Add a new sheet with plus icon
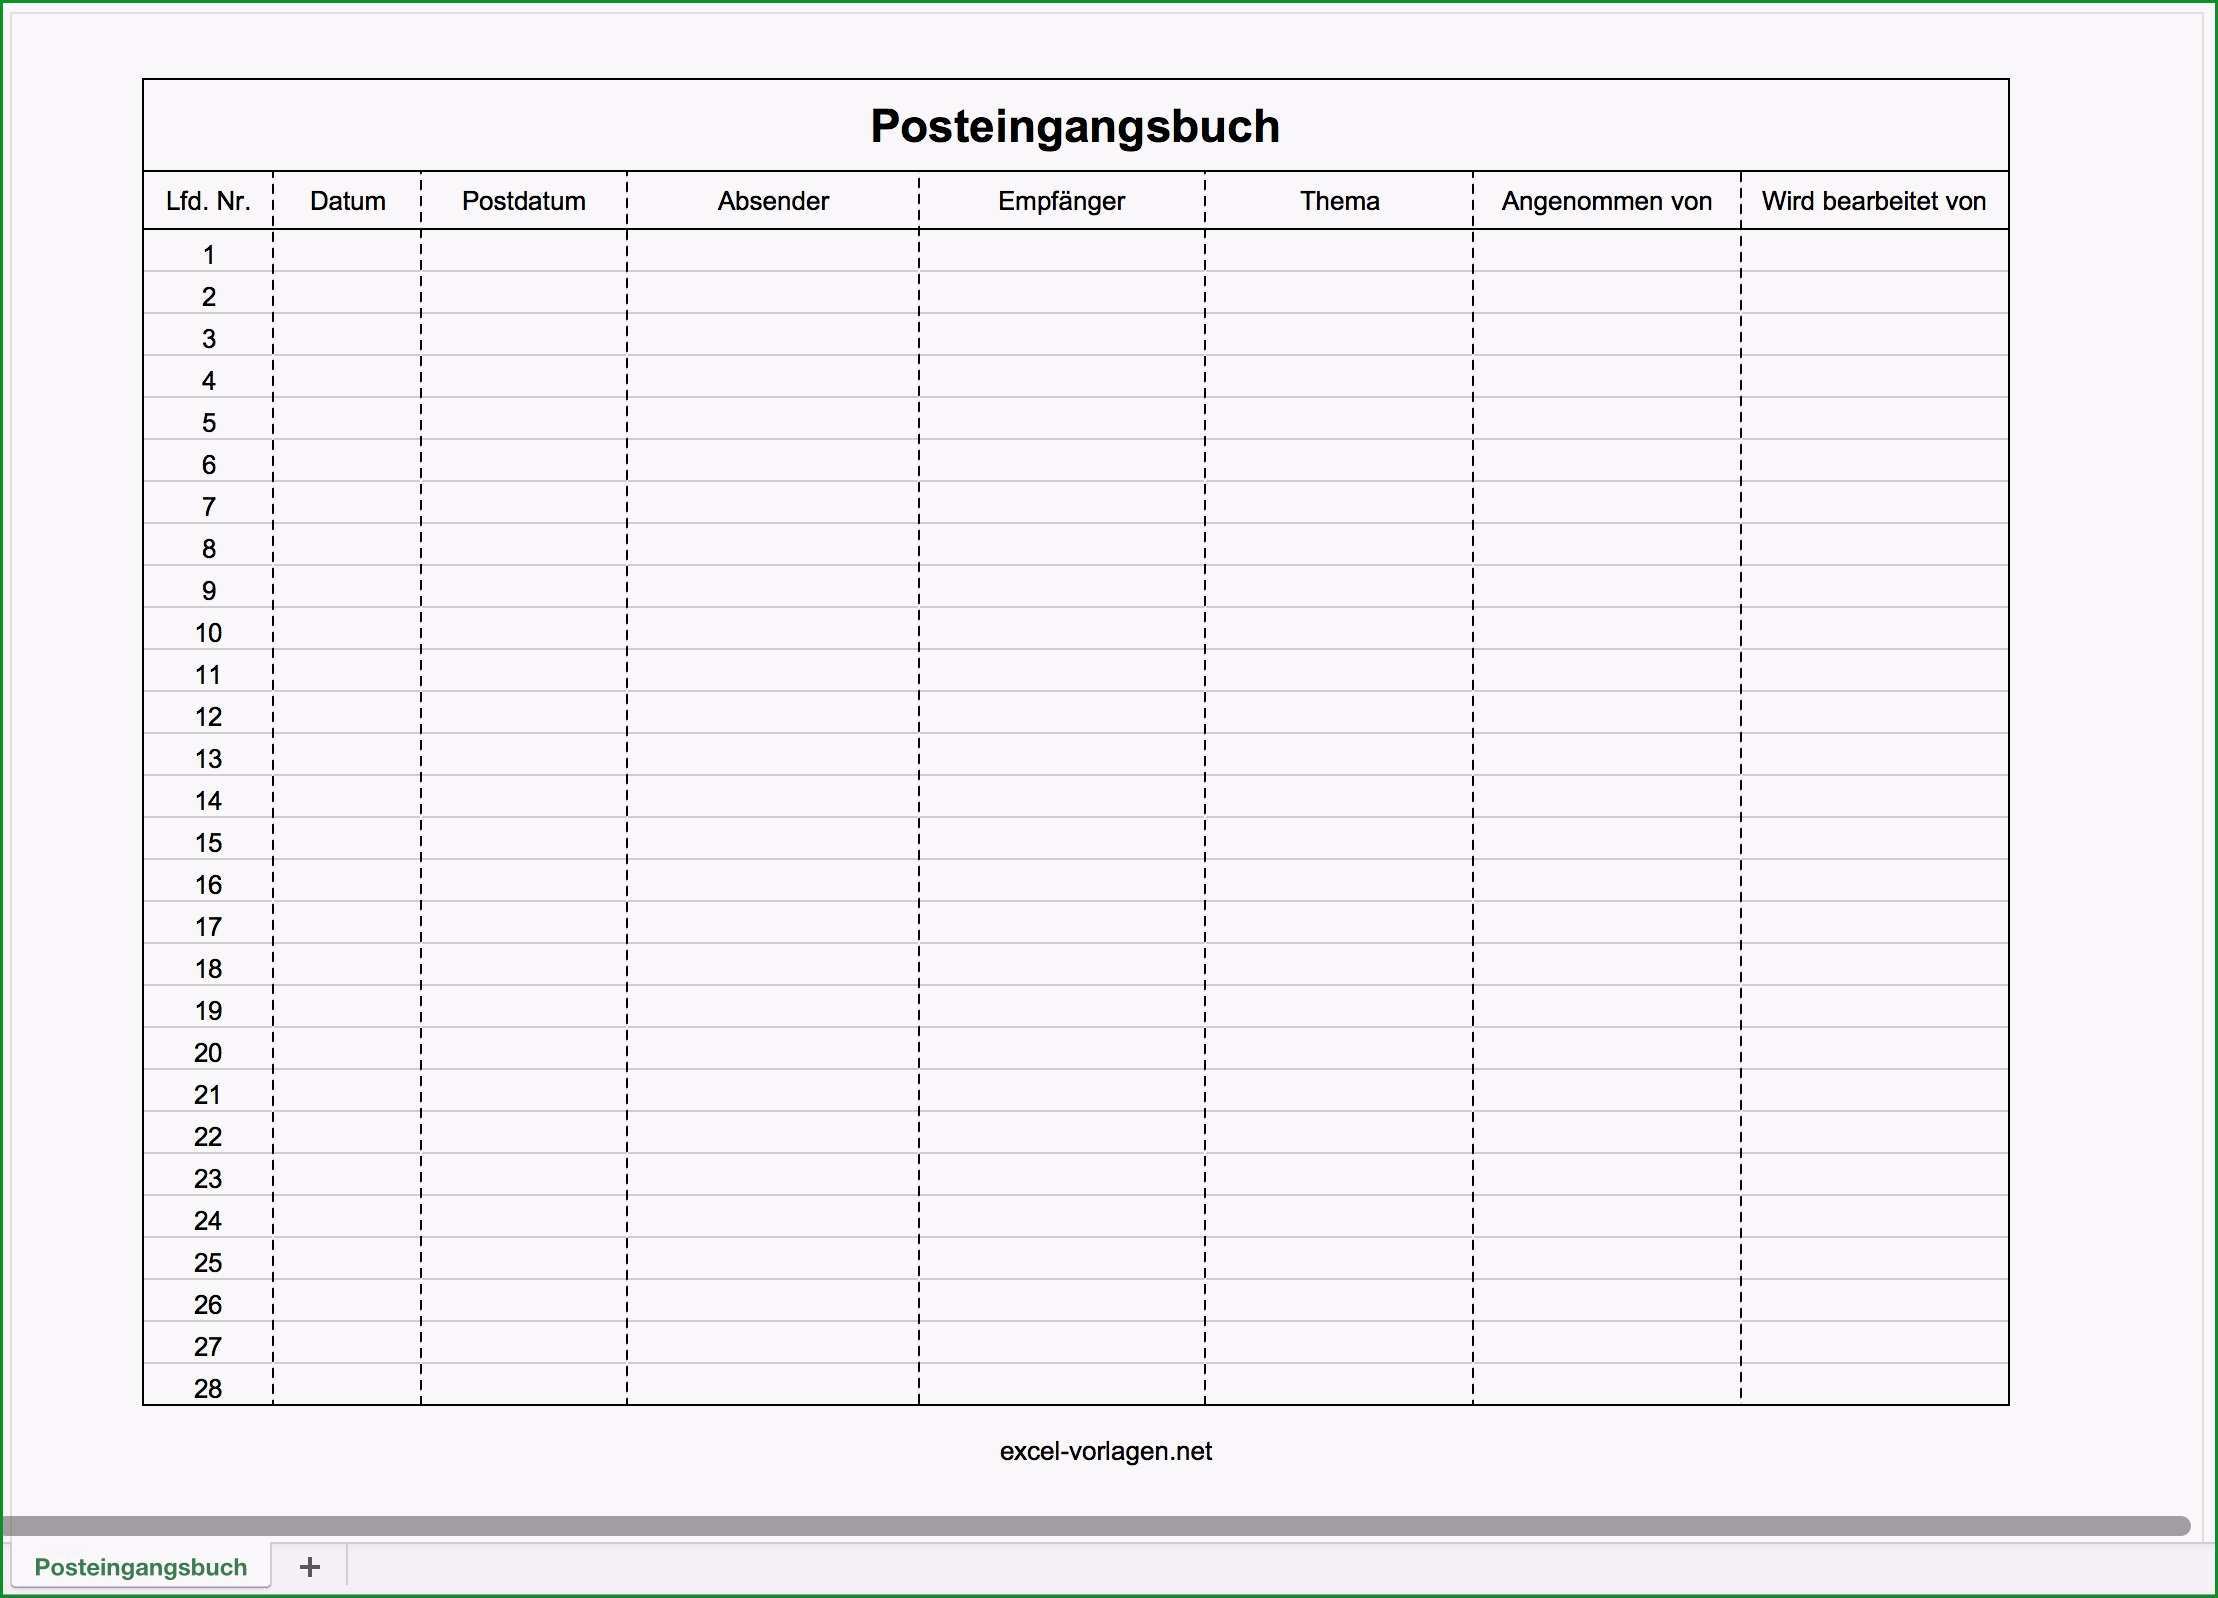The width and height of the screenshot is (2218, 1598). click(310, 1567)
